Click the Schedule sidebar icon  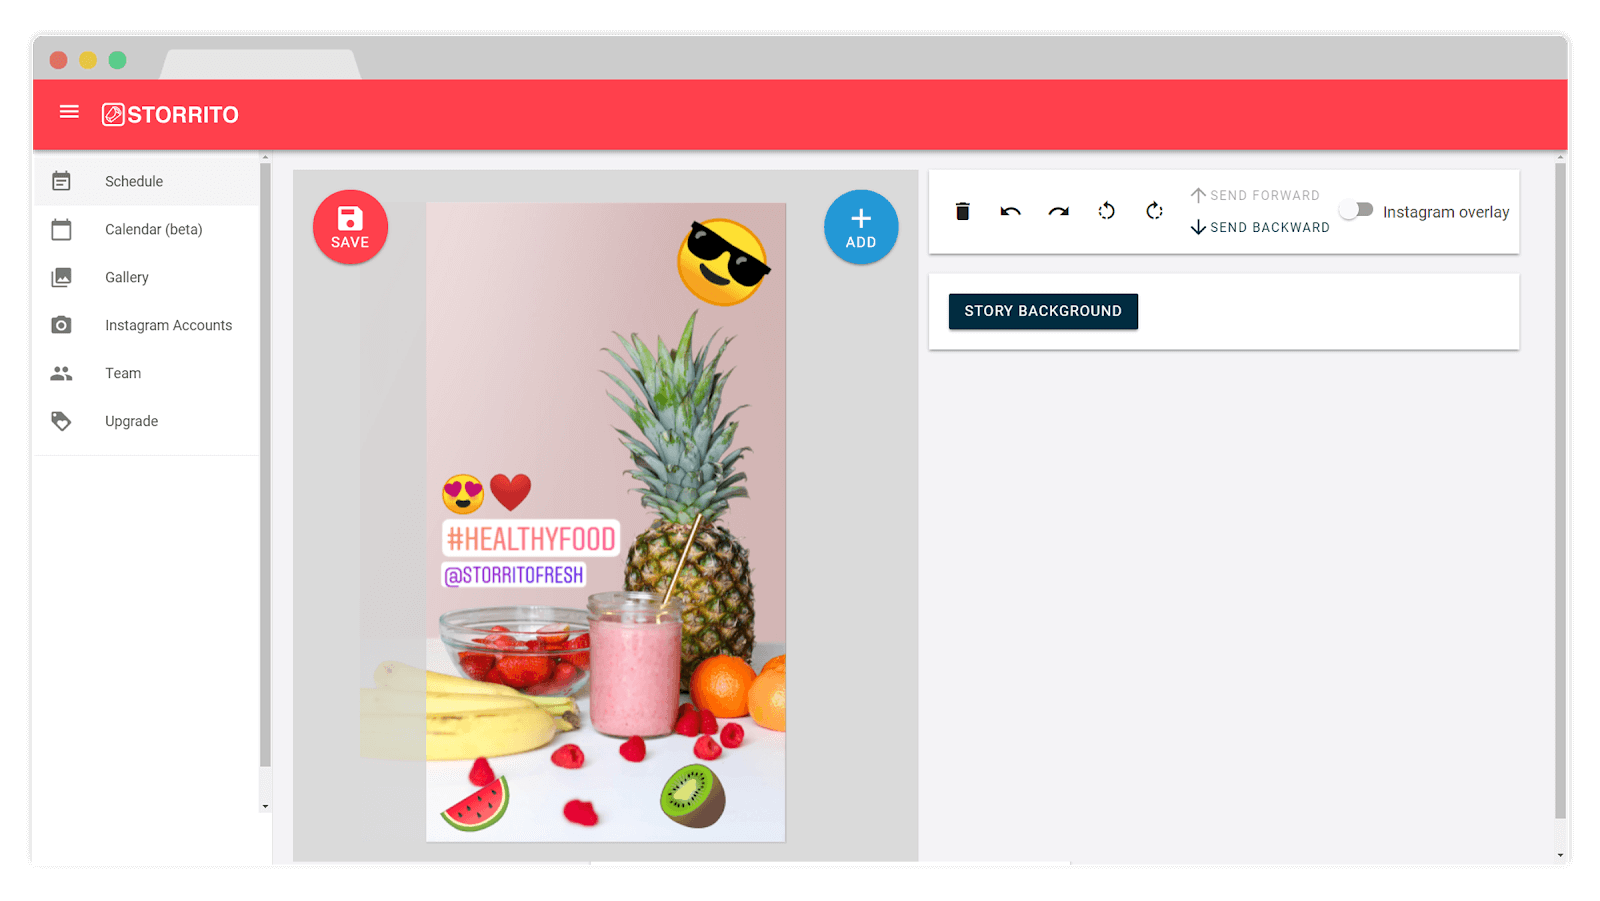61,181
